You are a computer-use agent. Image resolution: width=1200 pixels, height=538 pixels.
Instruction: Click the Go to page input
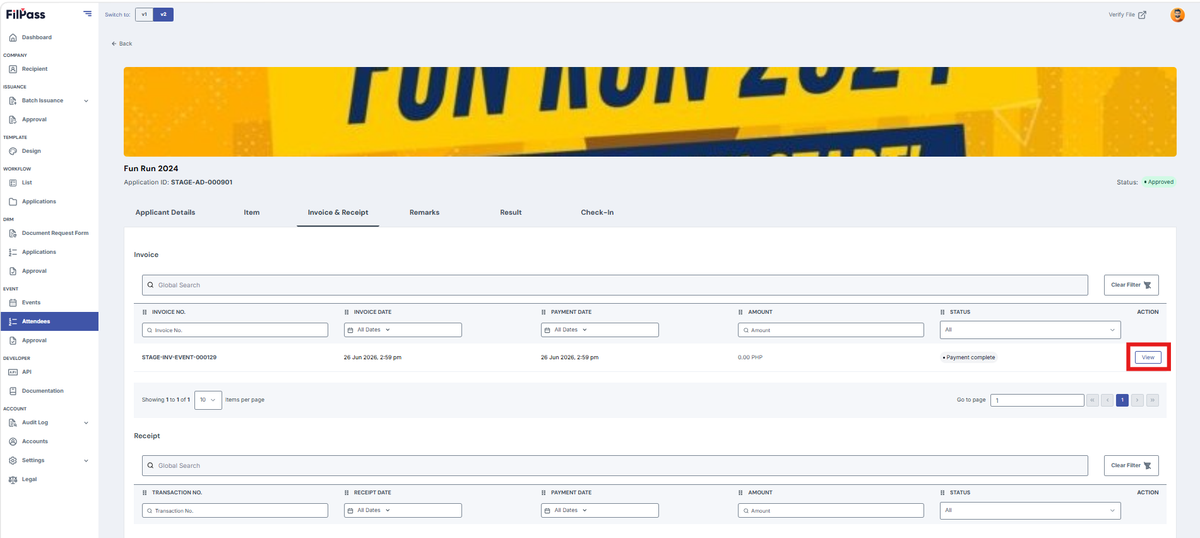[x=1037, y=400]
